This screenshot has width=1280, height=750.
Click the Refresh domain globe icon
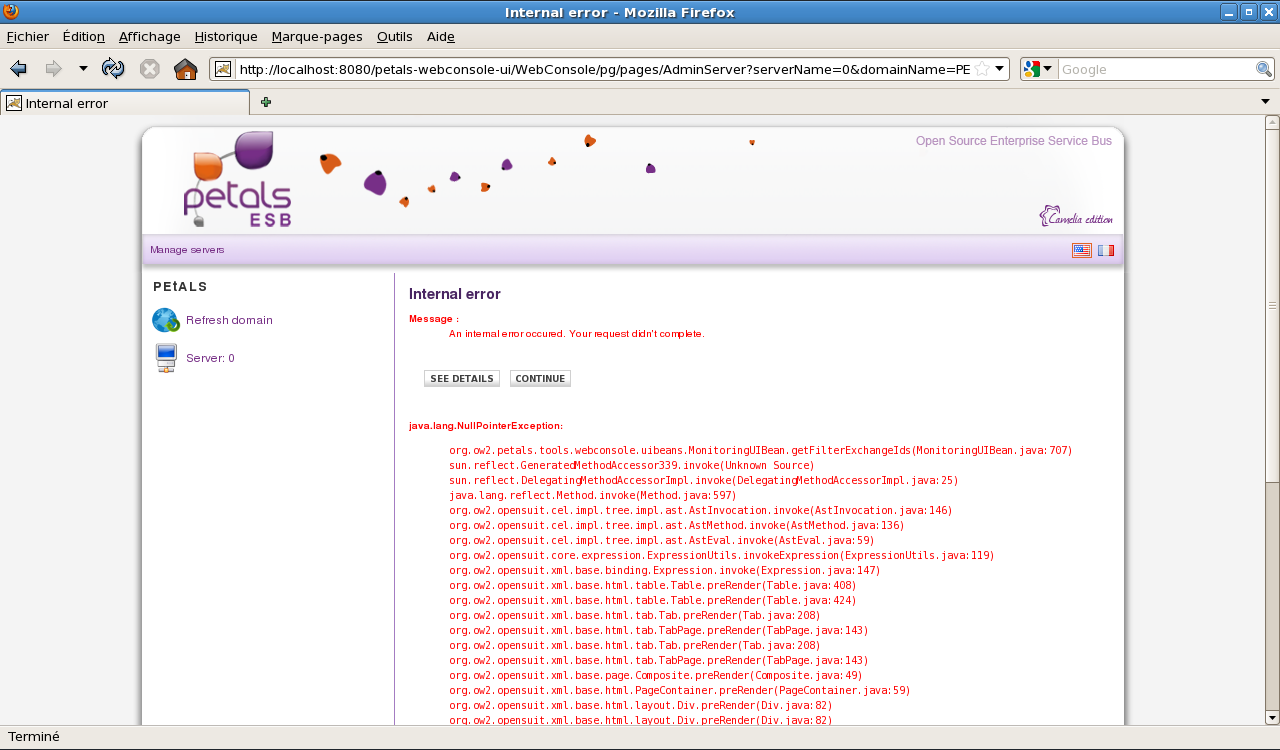coord(165,320)
